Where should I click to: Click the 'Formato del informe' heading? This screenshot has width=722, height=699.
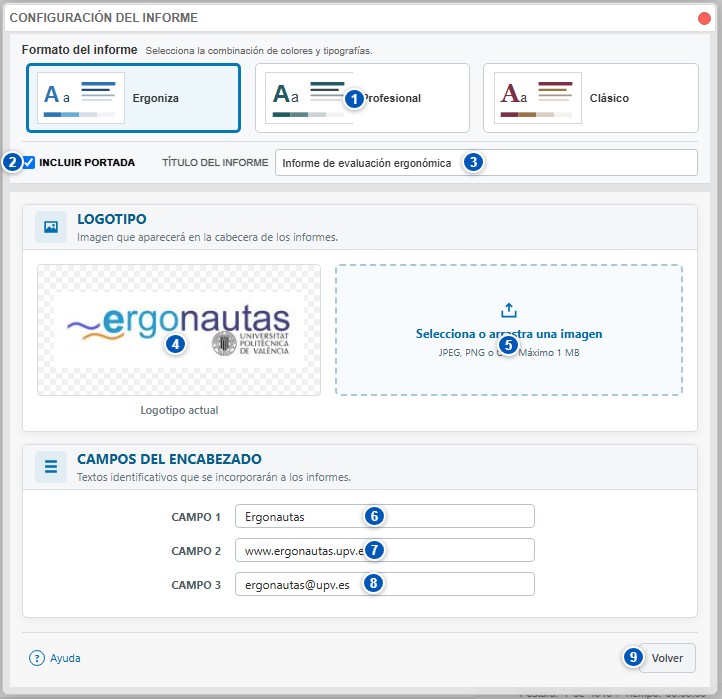(80, 50)
